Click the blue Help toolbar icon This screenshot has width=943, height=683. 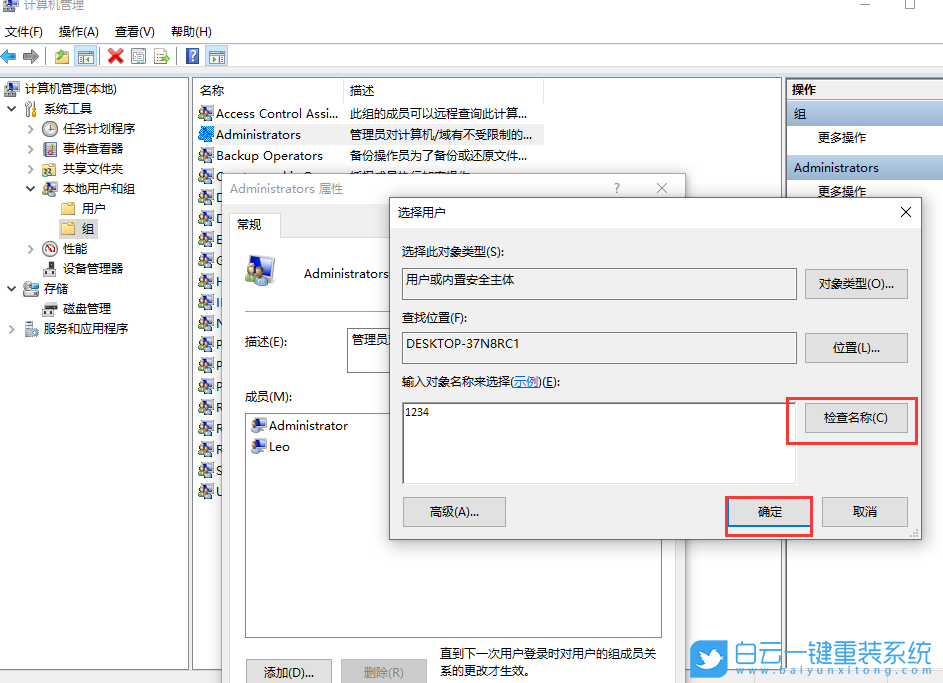(190, 56)
